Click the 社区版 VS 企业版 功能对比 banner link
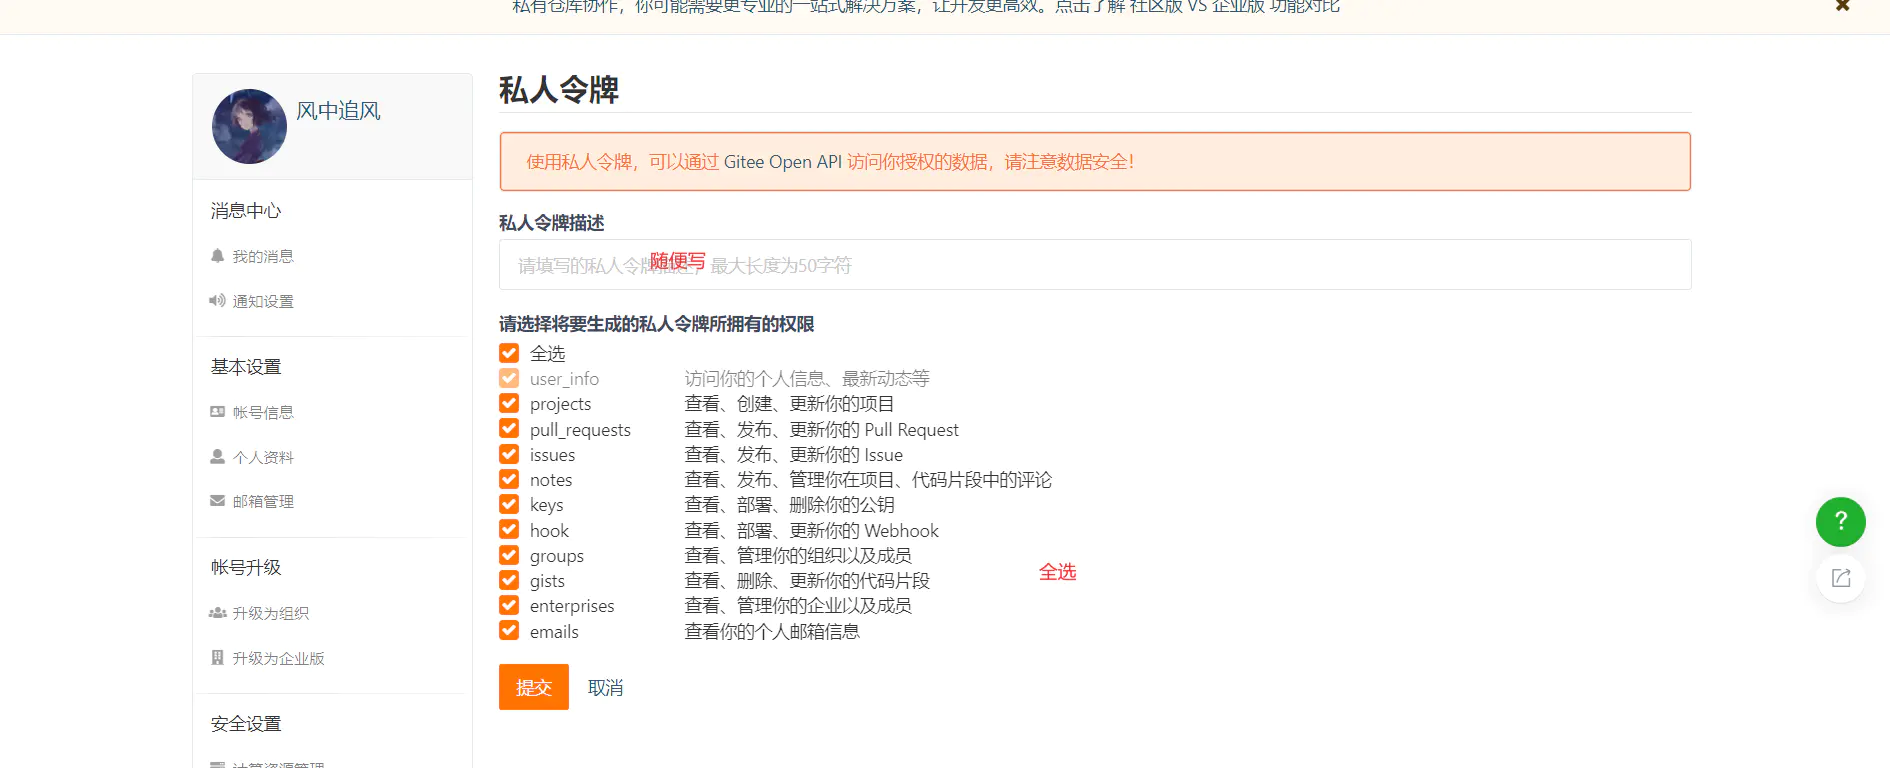This screenshot has width=1890, height=768. click(1235, 7)
